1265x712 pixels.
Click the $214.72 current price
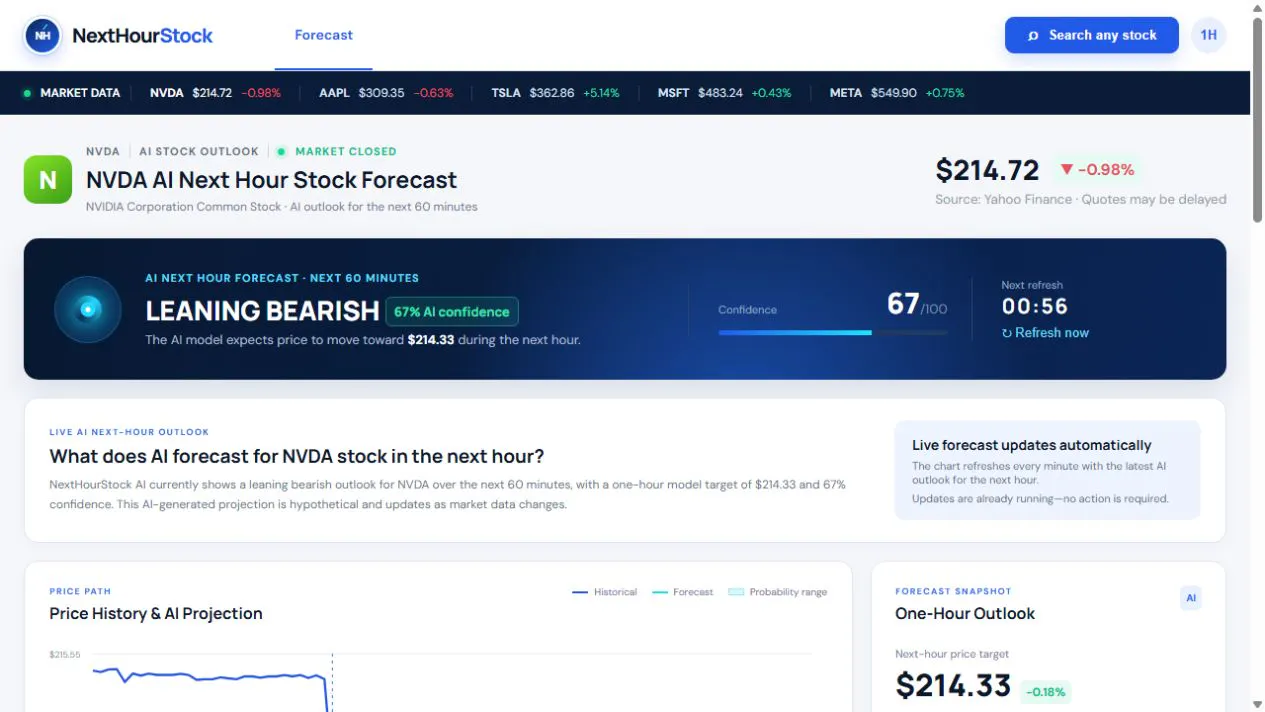click(987, 170)
